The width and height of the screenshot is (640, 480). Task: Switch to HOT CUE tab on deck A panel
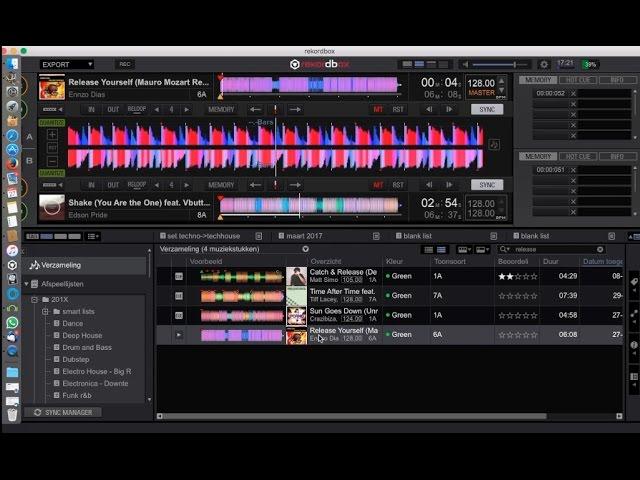[x=578, y=80]
